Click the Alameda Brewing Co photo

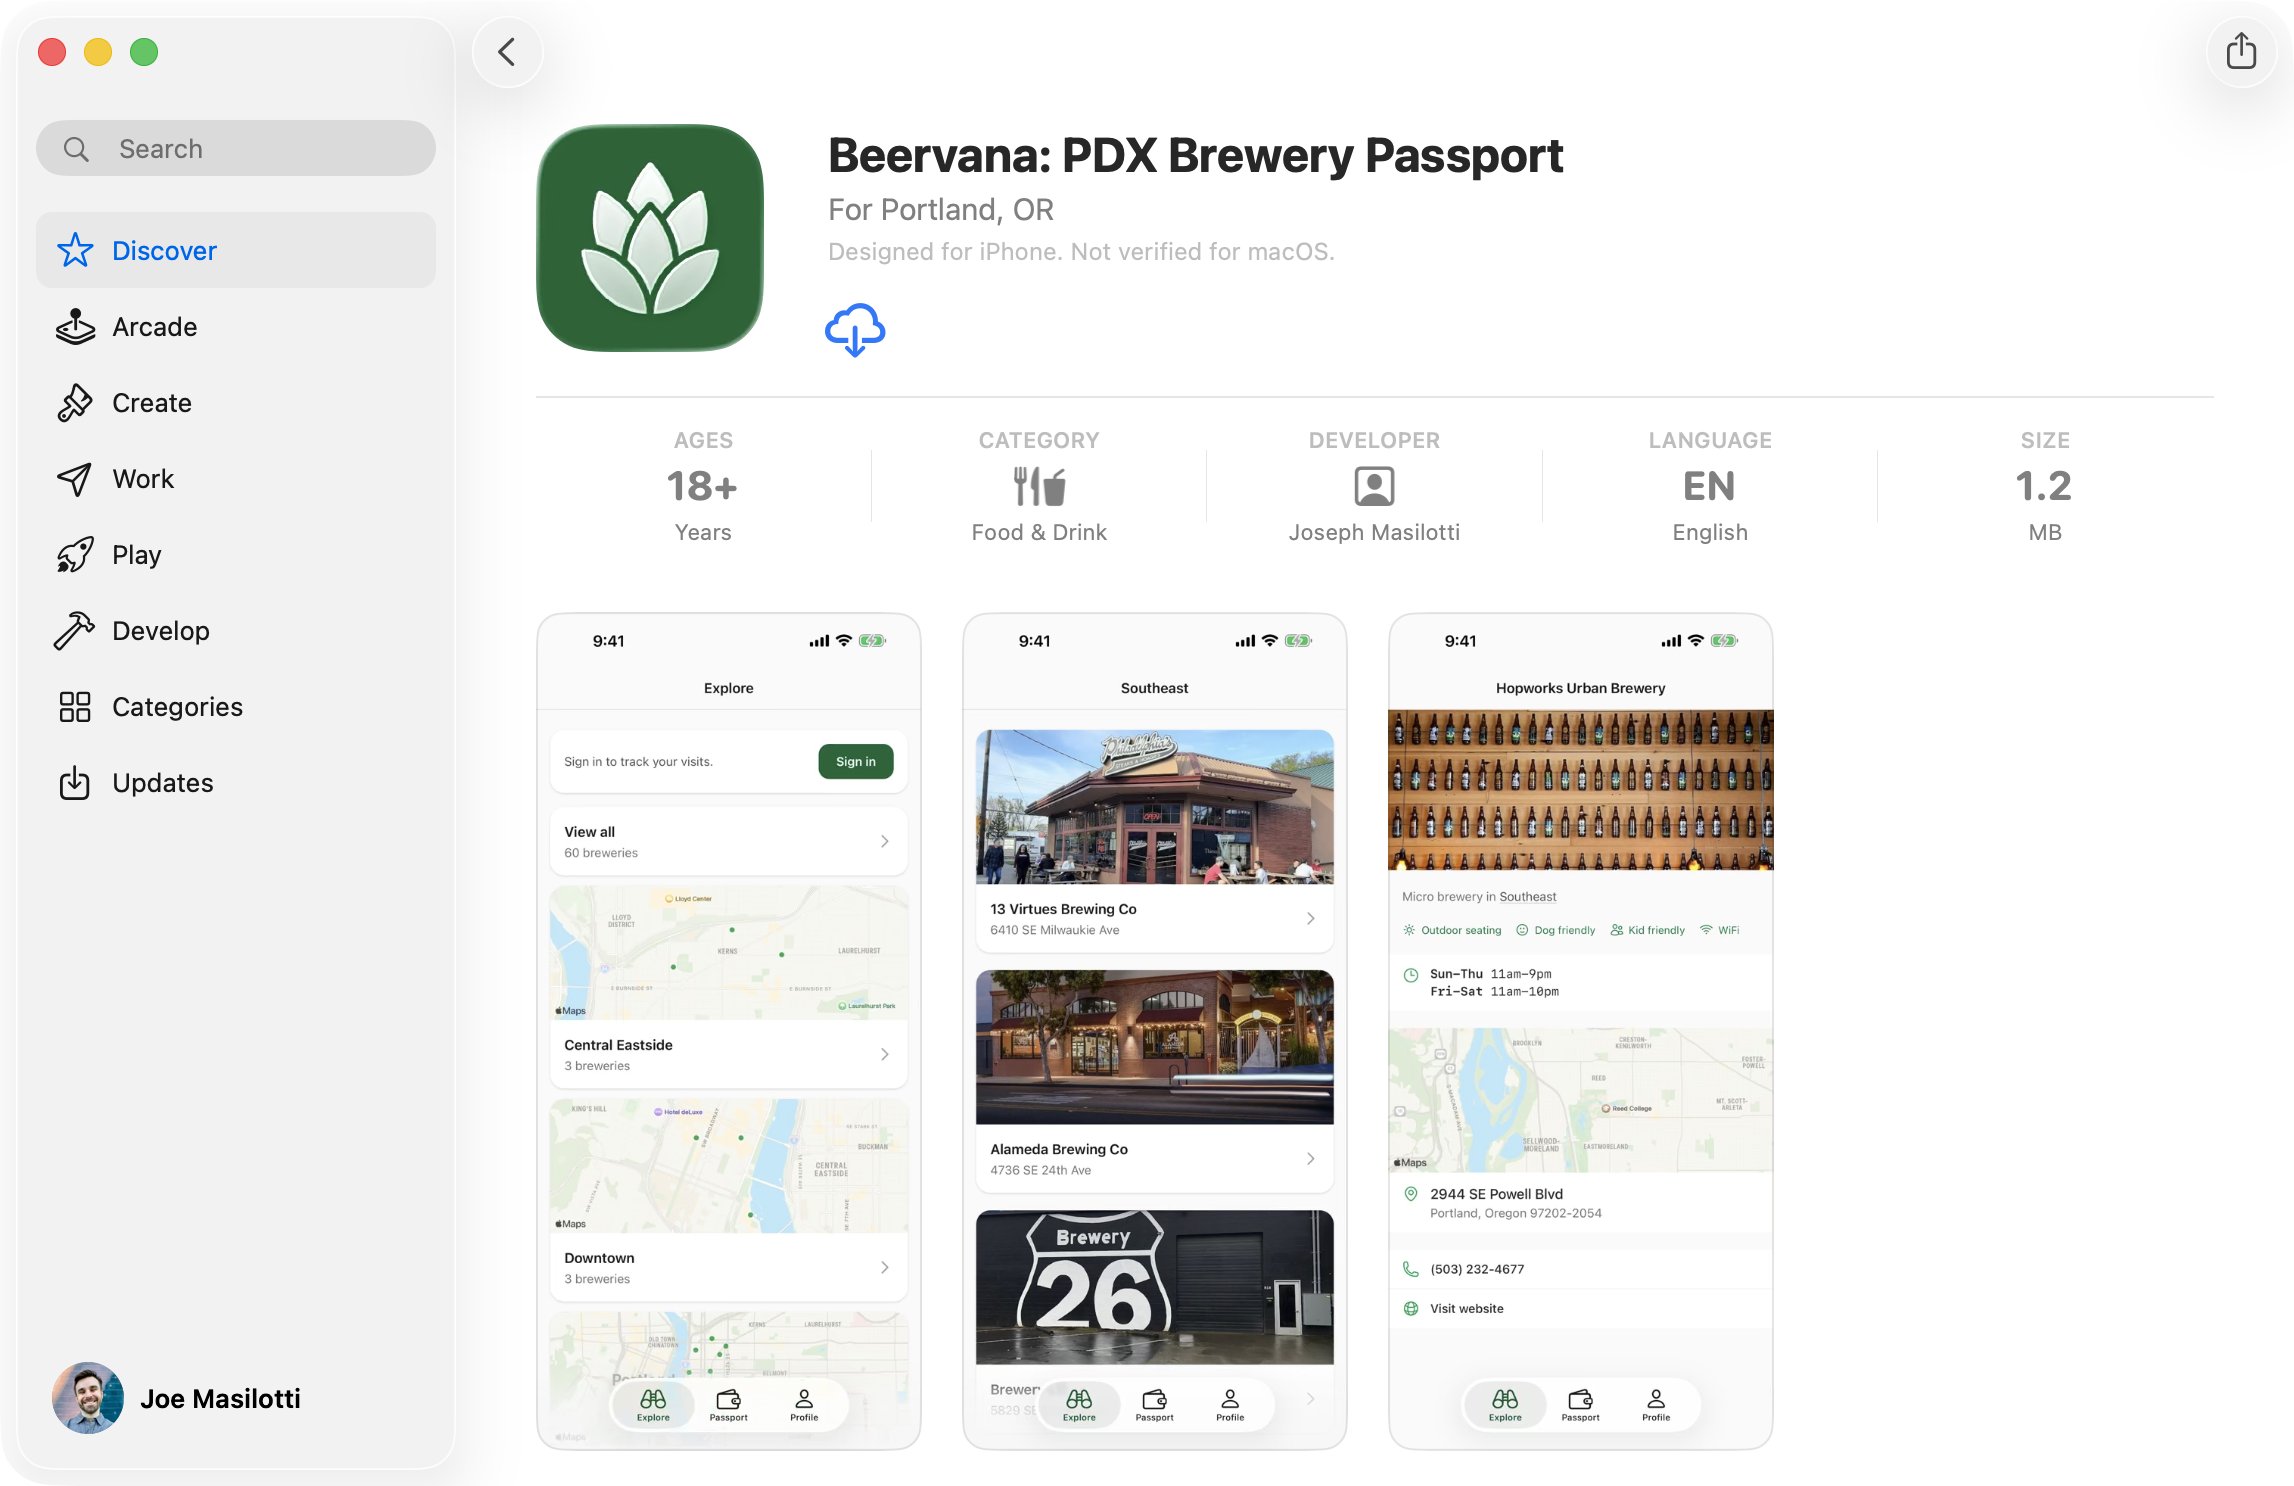click(1155, 1047)
